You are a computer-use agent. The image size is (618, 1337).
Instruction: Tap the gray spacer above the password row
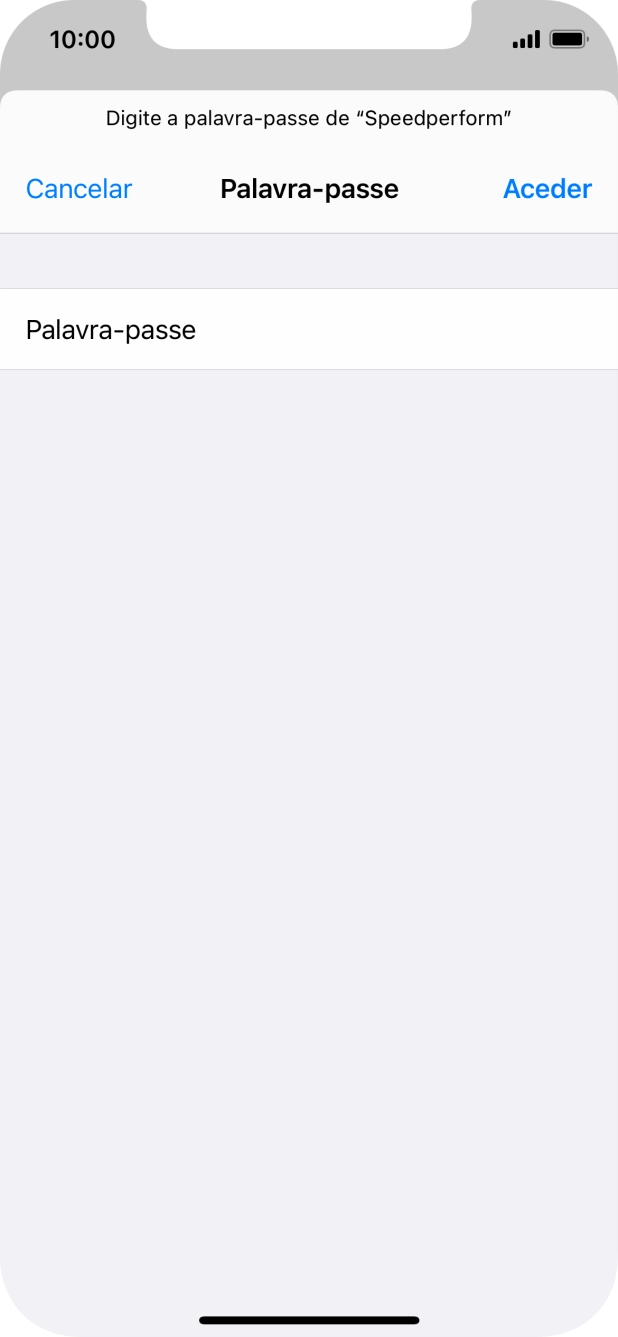pyautogui.click(x=309, y=261)
